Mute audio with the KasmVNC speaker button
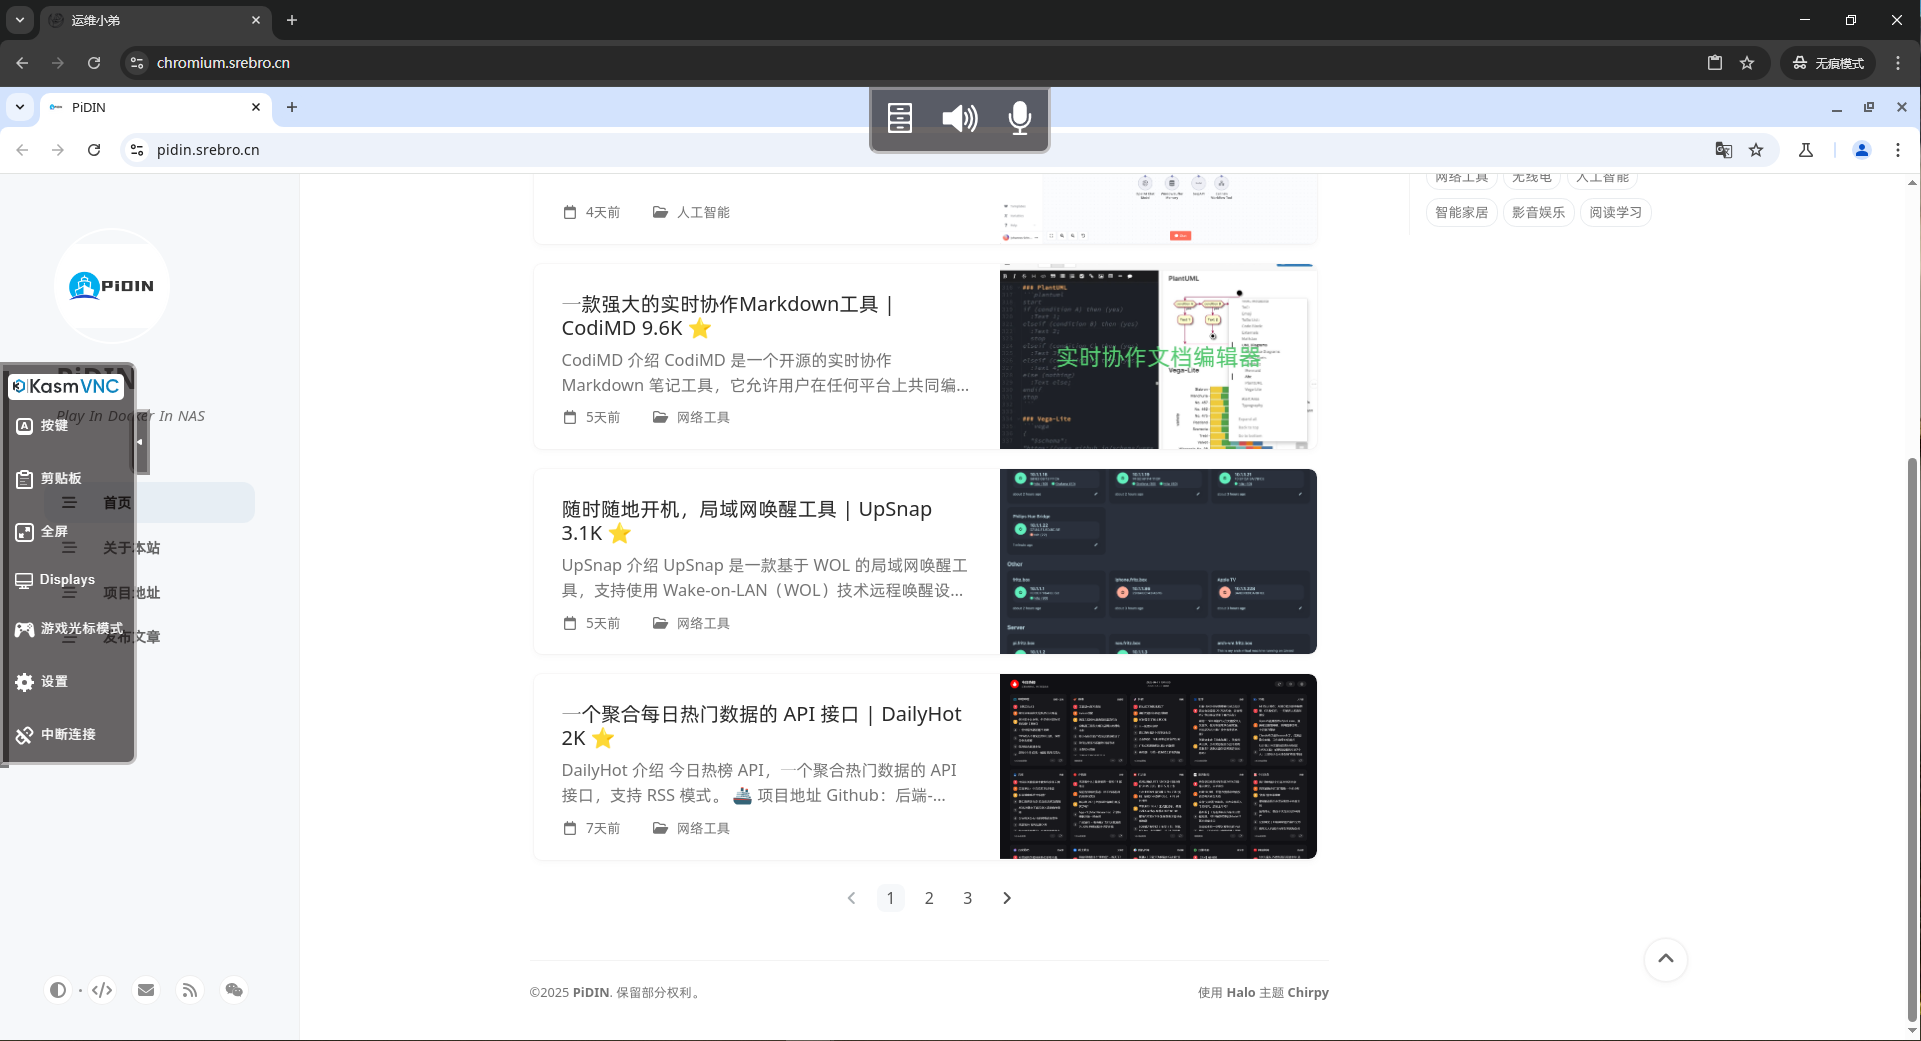The height and width of the screenshot is (1041, 1921). [959, 119]
